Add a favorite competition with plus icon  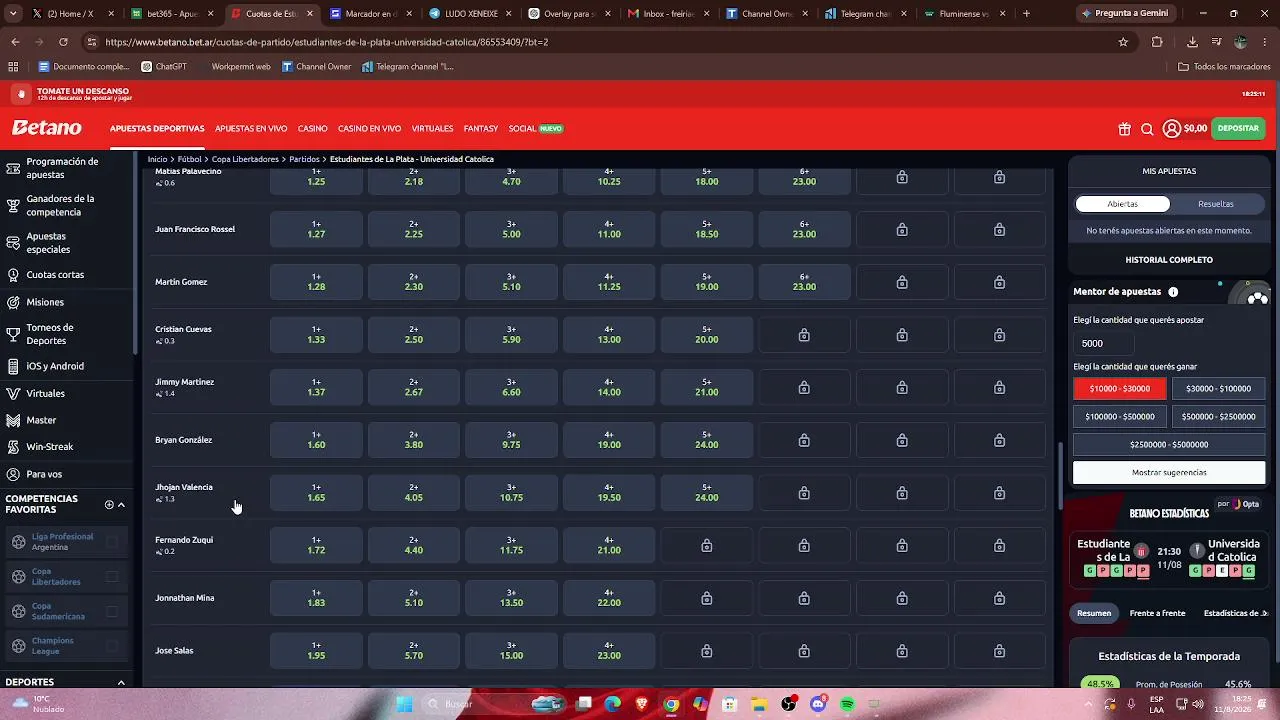(x=109, y=505)
